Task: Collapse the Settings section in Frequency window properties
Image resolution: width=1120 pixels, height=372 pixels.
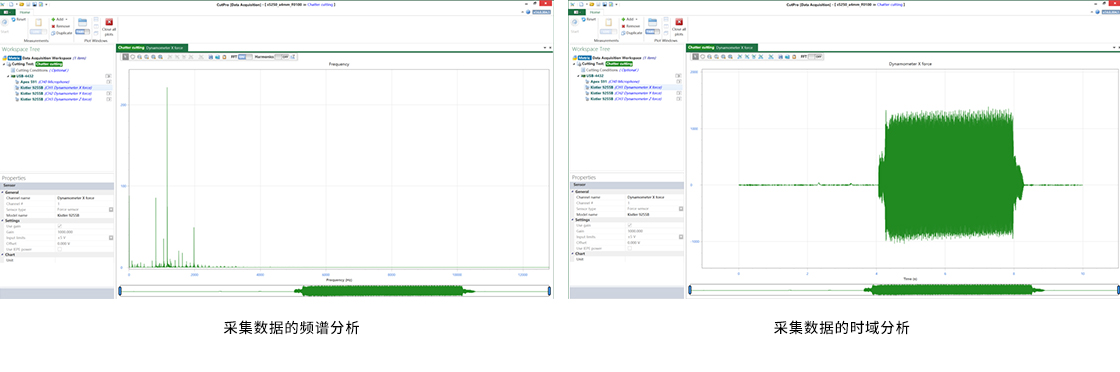Action: pos(3,220)
